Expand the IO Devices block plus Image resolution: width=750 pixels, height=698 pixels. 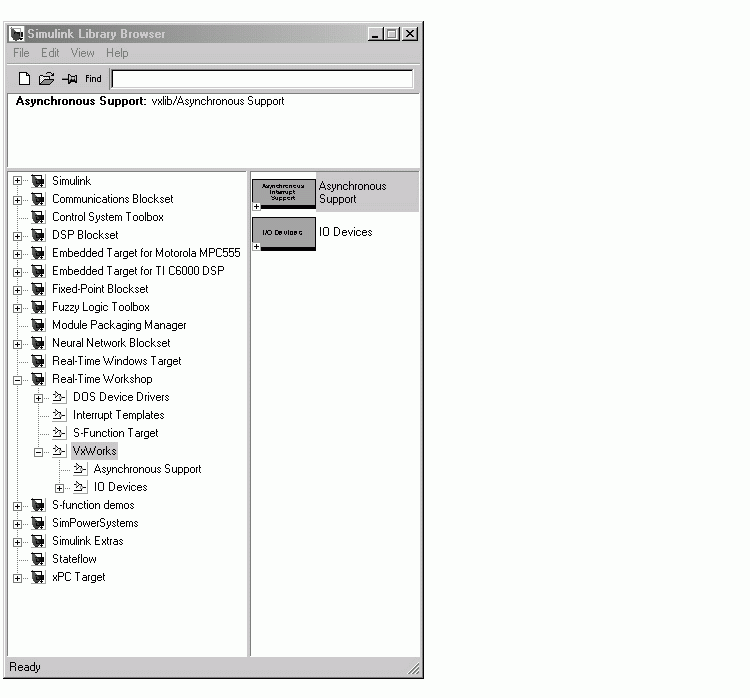pyautogui.click(x=257, y=247)
